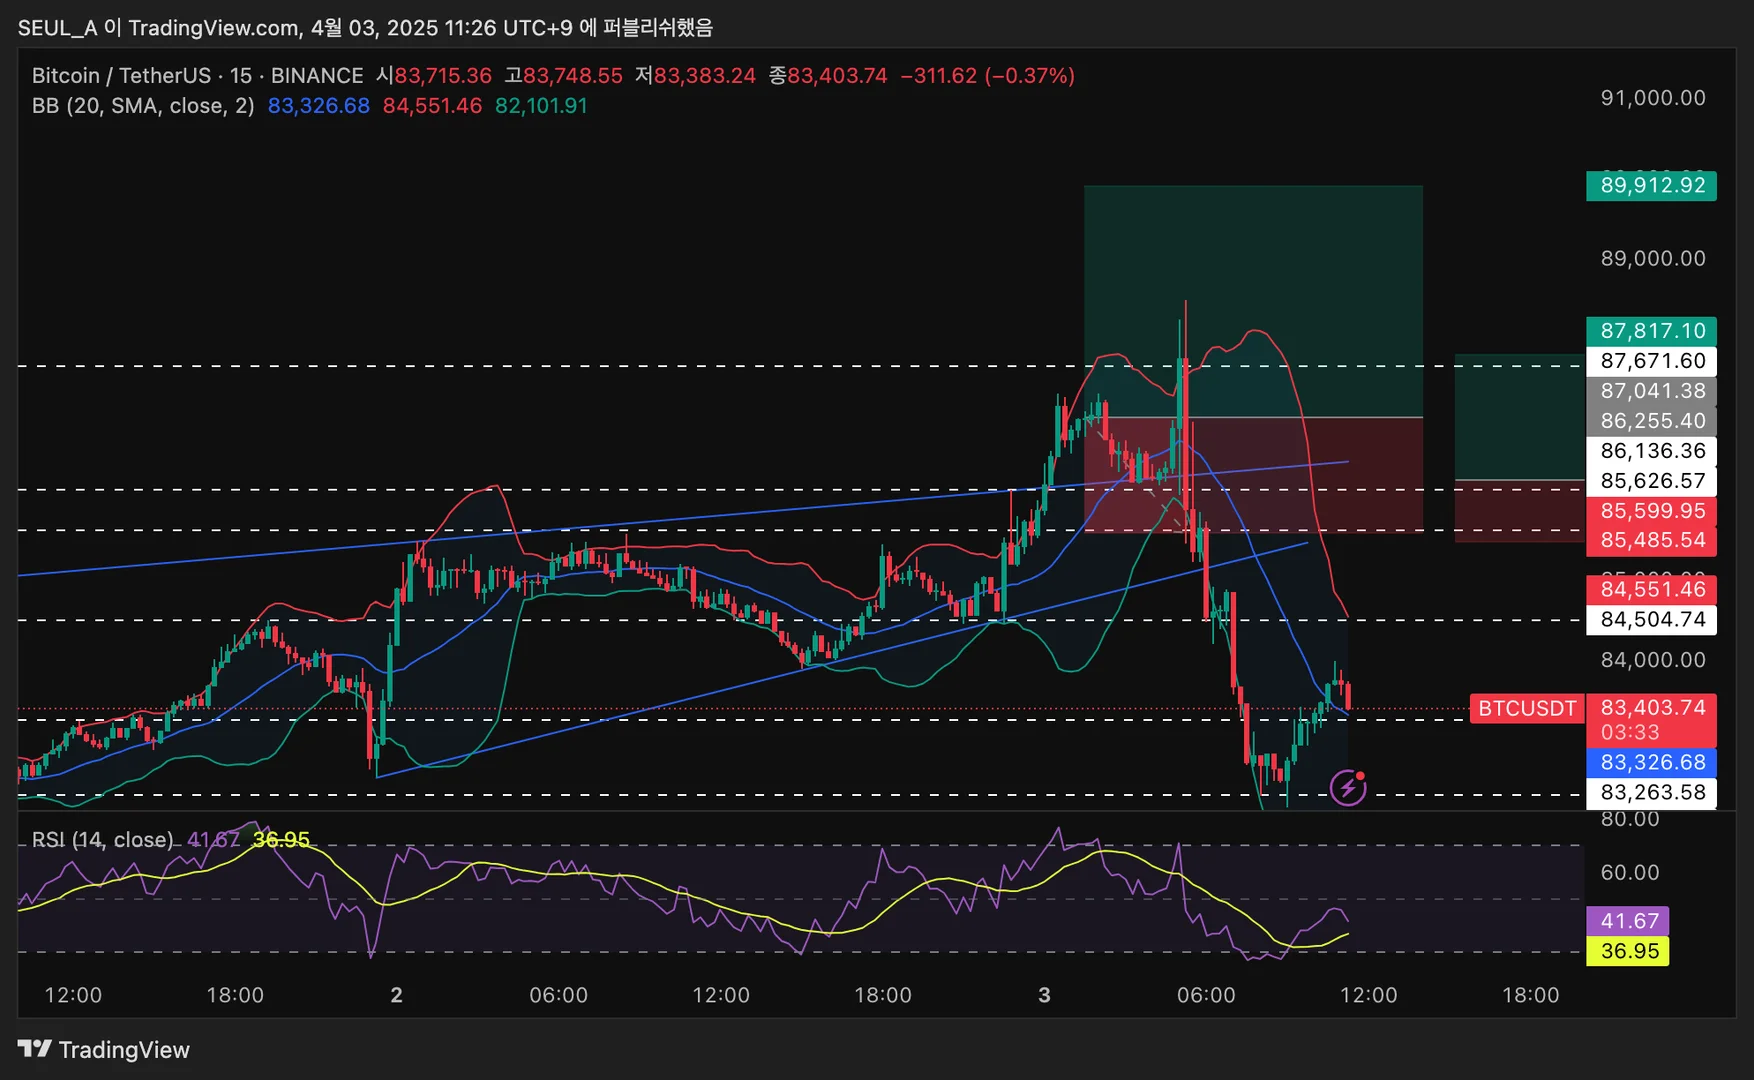Click the yellow 36.95 RSI axis tag
Viewport: 1754px width, 1080px height.
coord(1628,951)
